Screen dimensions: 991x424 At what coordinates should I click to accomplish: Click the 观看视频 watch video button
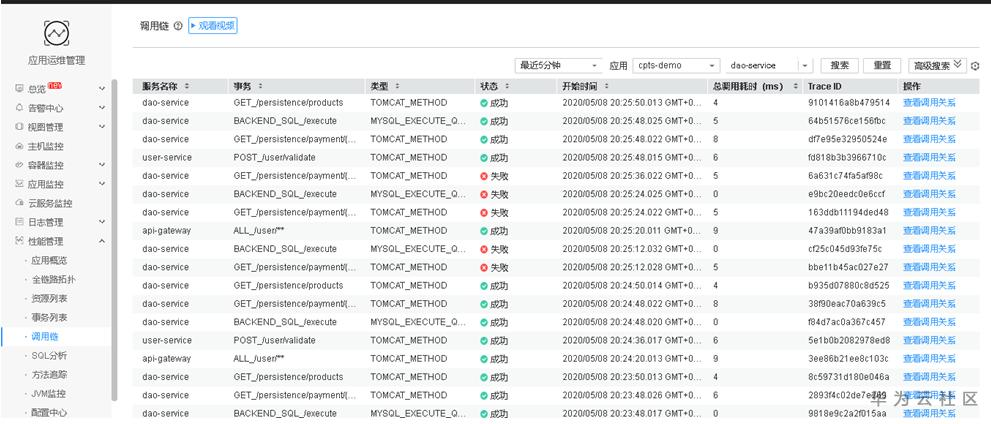coord(213,26)
